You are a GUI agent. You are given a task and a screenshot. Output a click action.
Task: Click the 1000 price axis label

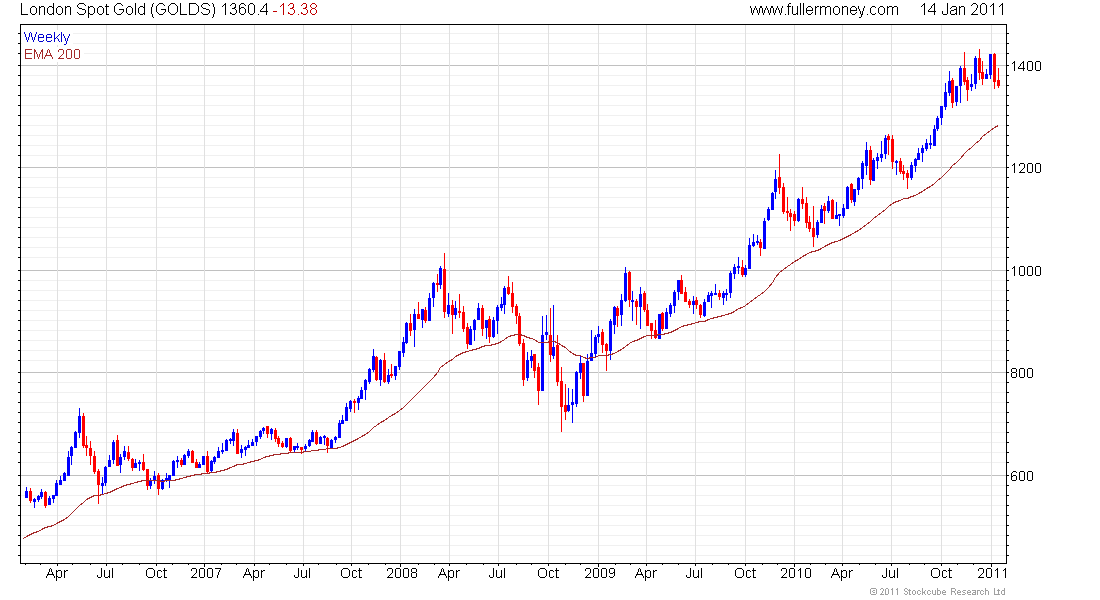coord(1026,271)
